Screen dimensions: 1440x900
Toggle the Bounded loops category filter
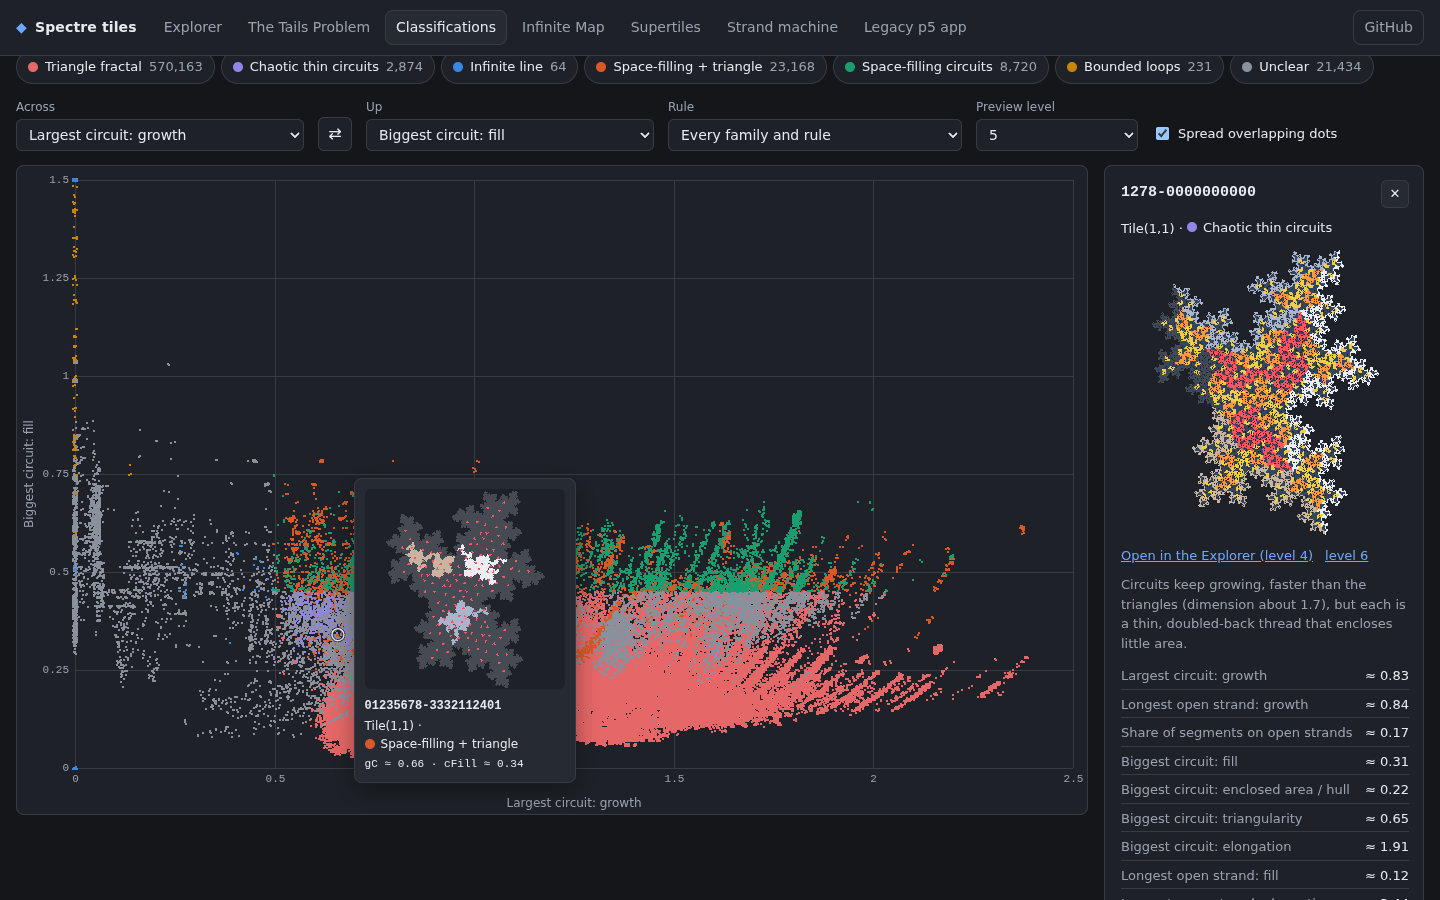pos(1139,67)
